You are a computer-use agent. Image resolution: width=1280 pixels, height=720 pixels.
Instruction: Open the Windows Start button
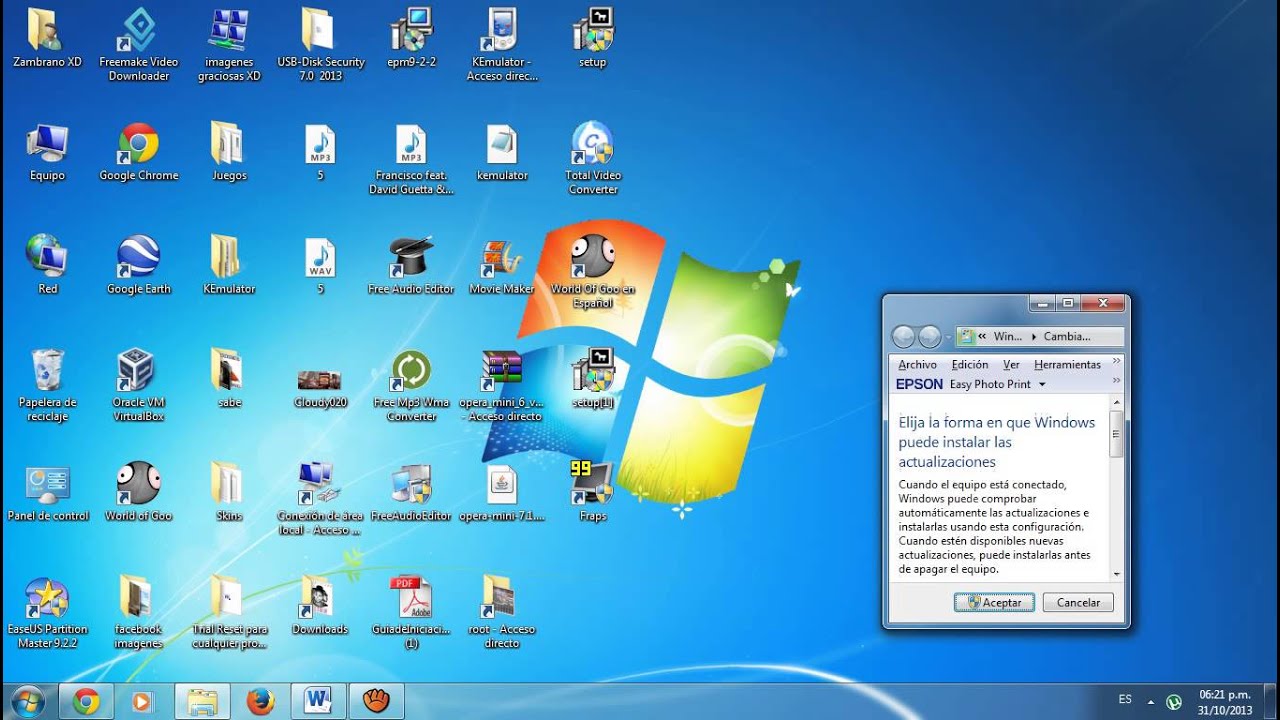coord(28,701)
